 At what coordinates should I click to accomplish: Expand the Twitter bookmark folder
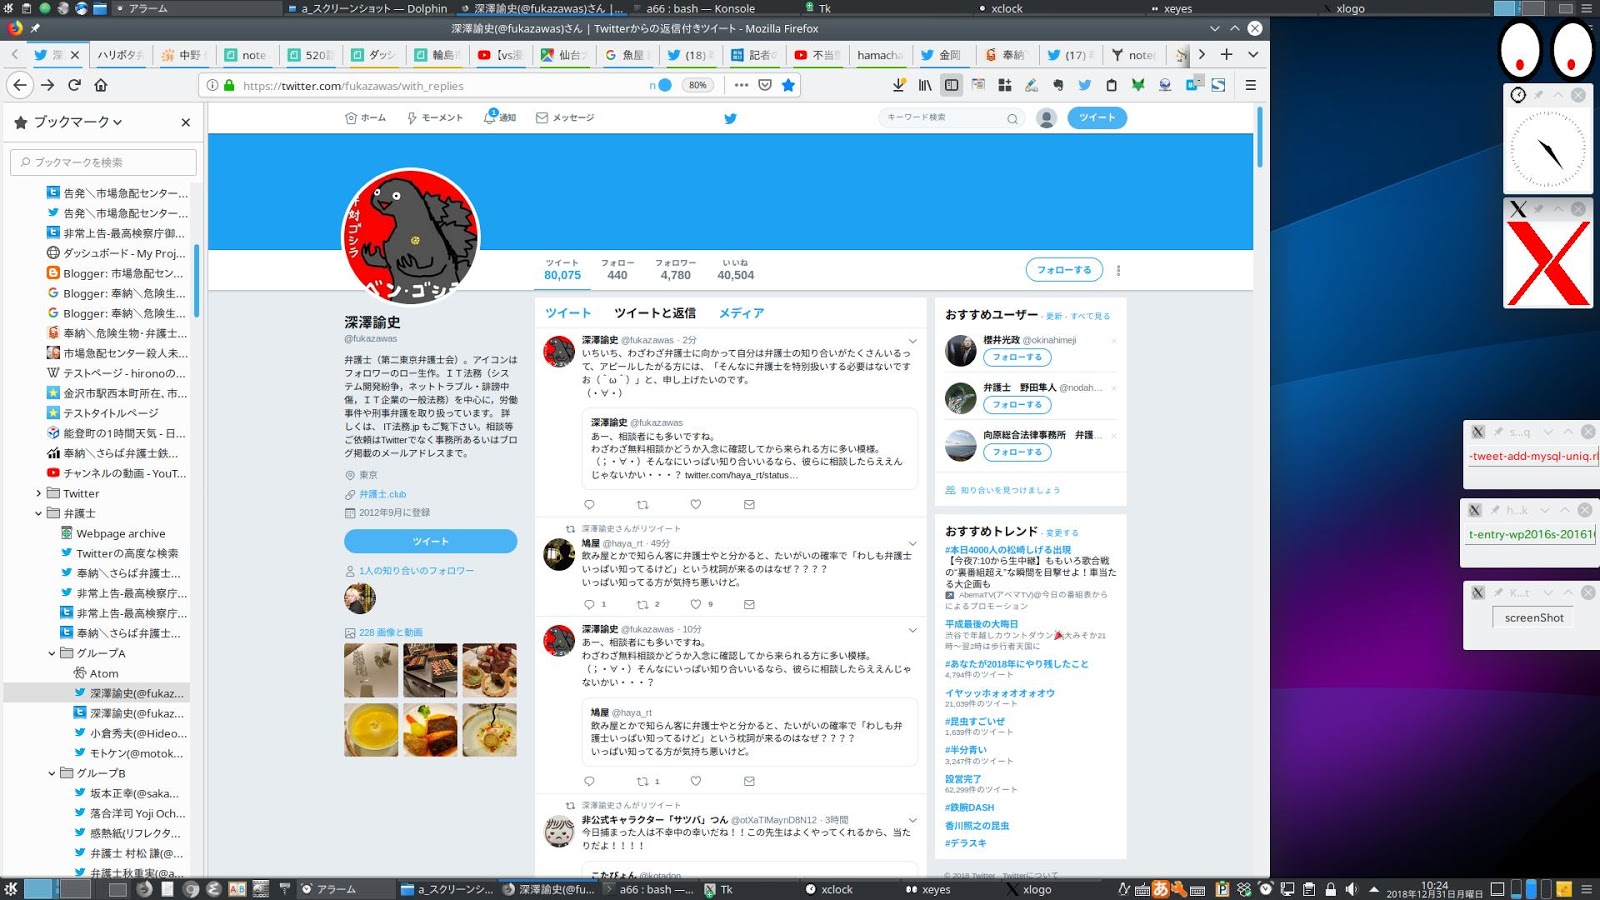click(x=39, y=493)
